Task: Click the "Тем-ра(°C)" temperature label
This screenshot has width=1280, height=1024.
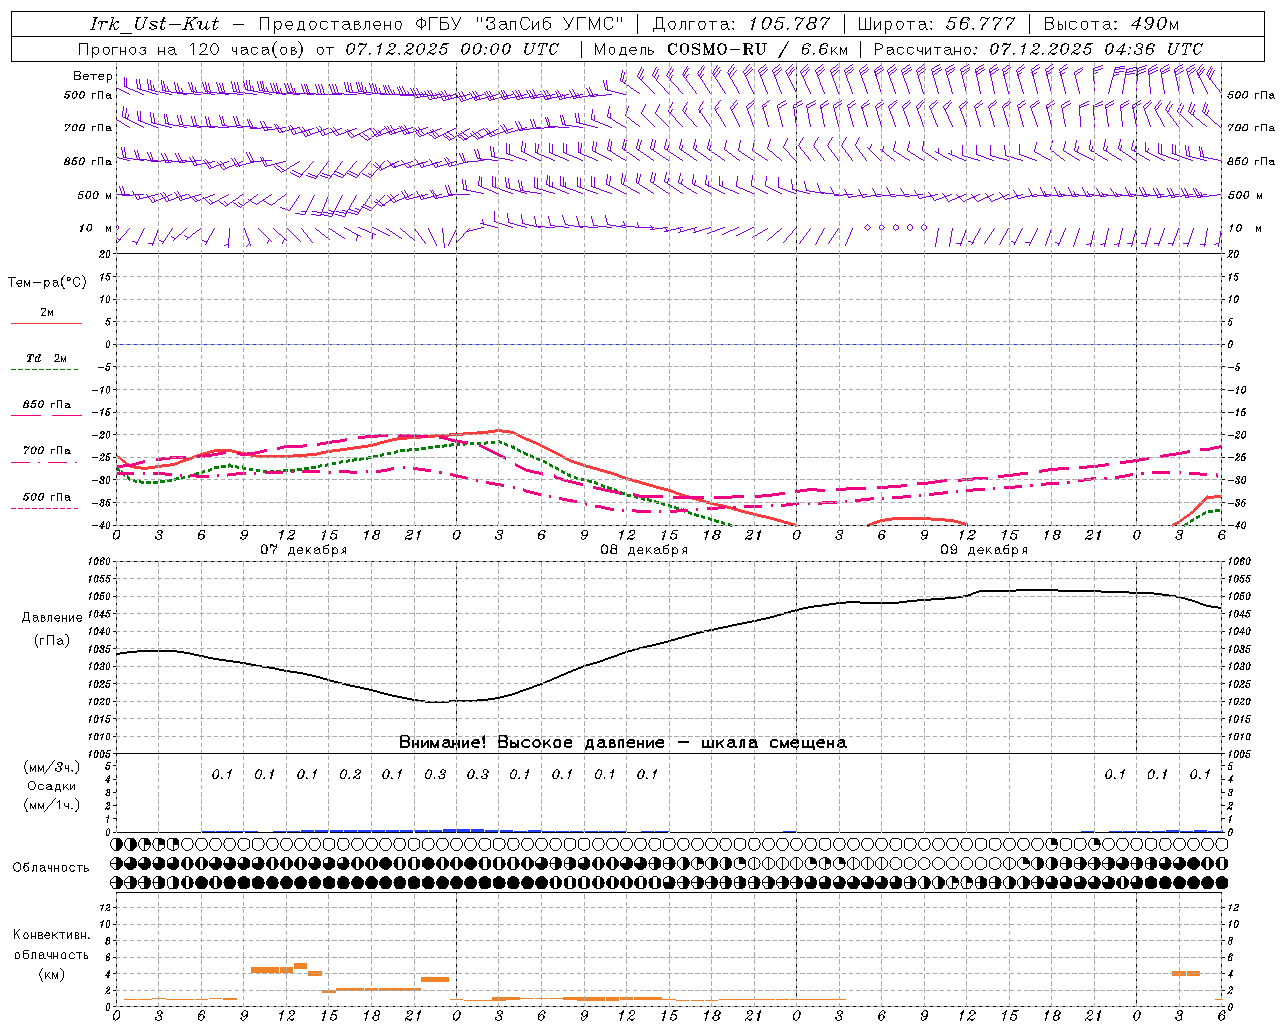Action: click(x=47, y=283)
